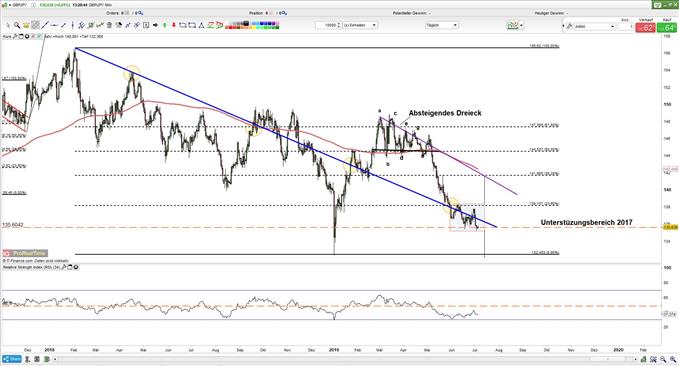Select the cursor pointer tool

point(7,25)
